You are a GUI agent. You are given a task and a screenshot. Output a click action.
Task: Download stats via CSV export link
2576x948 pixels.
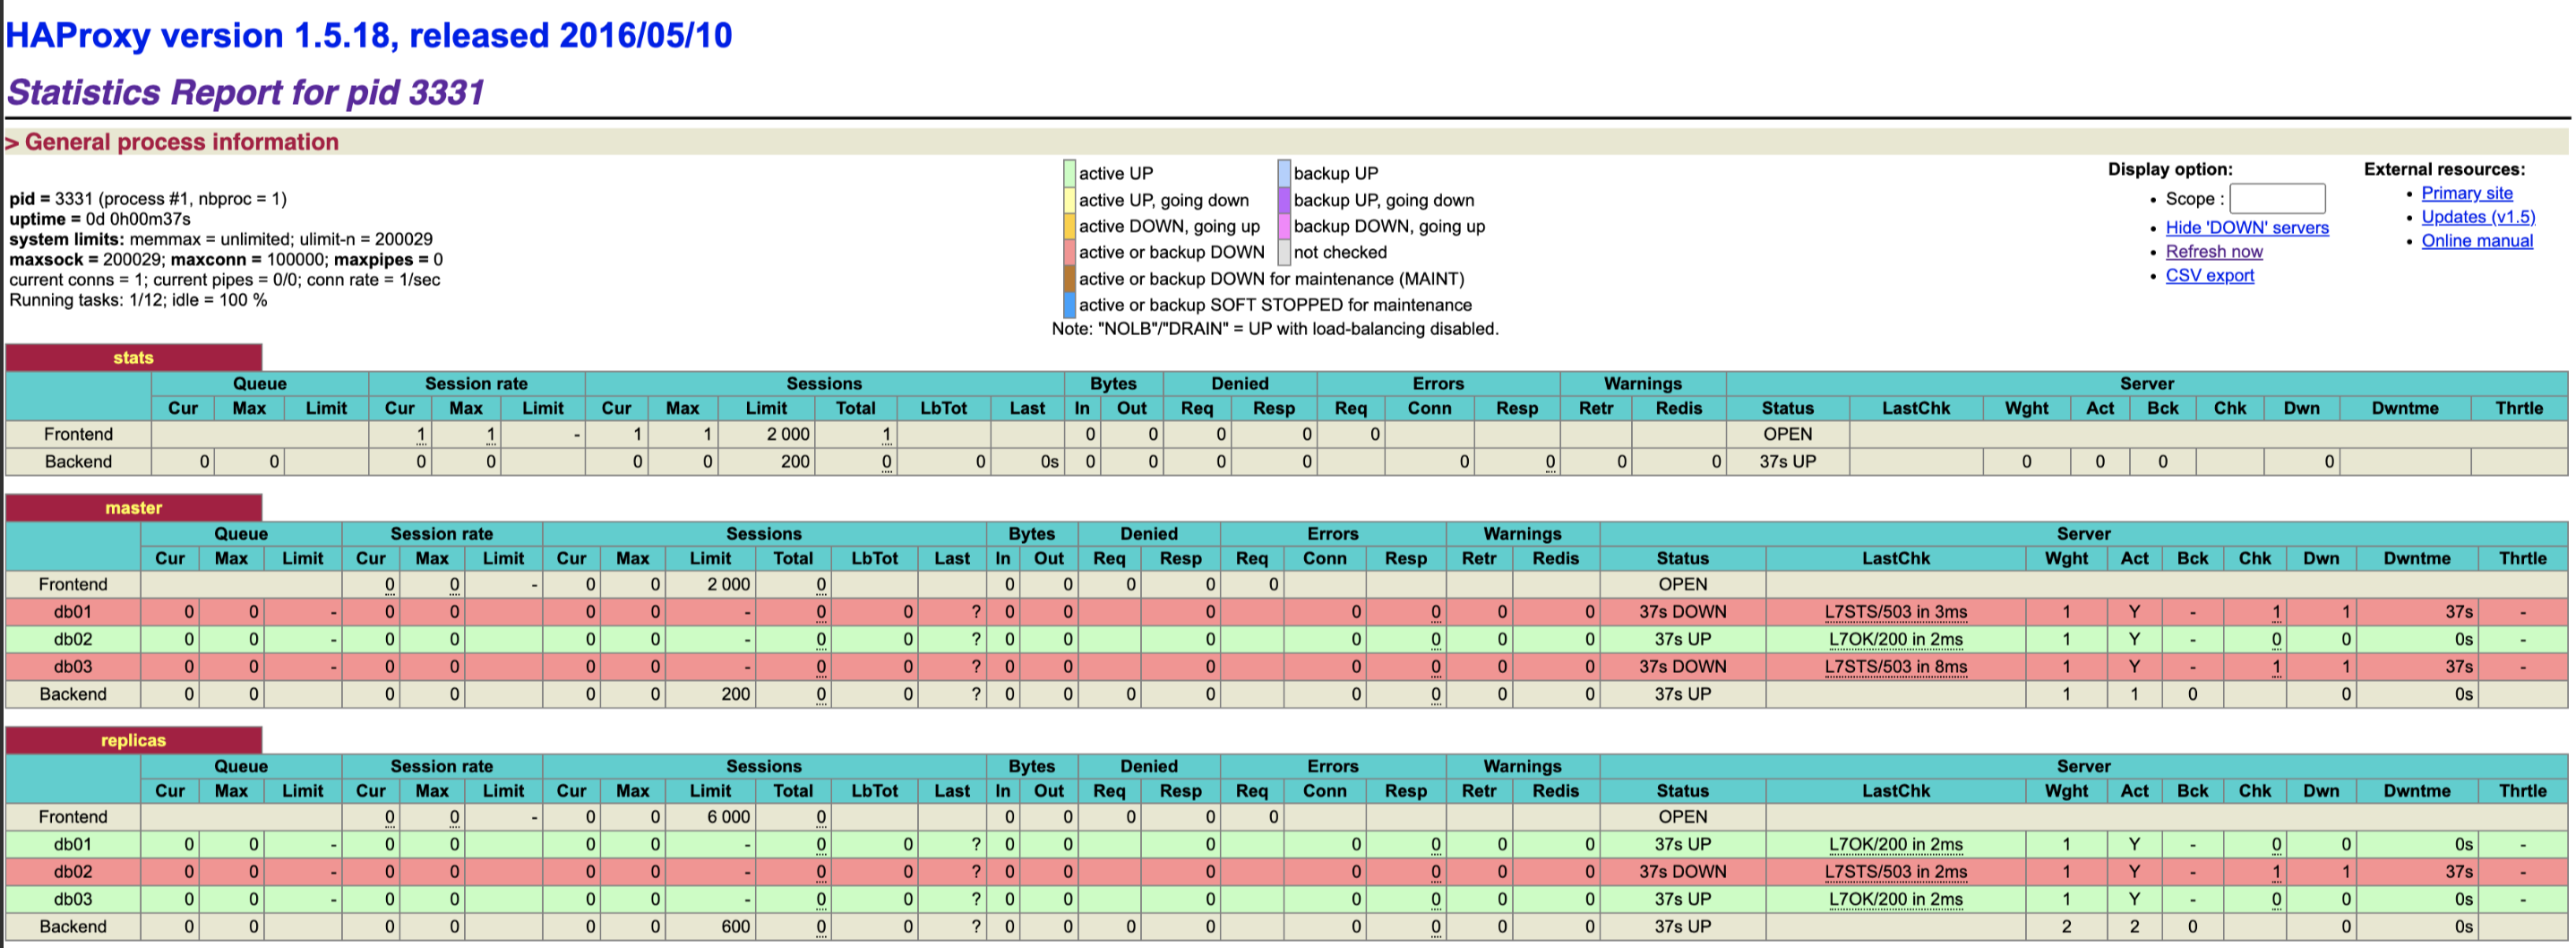[2209, 276]
